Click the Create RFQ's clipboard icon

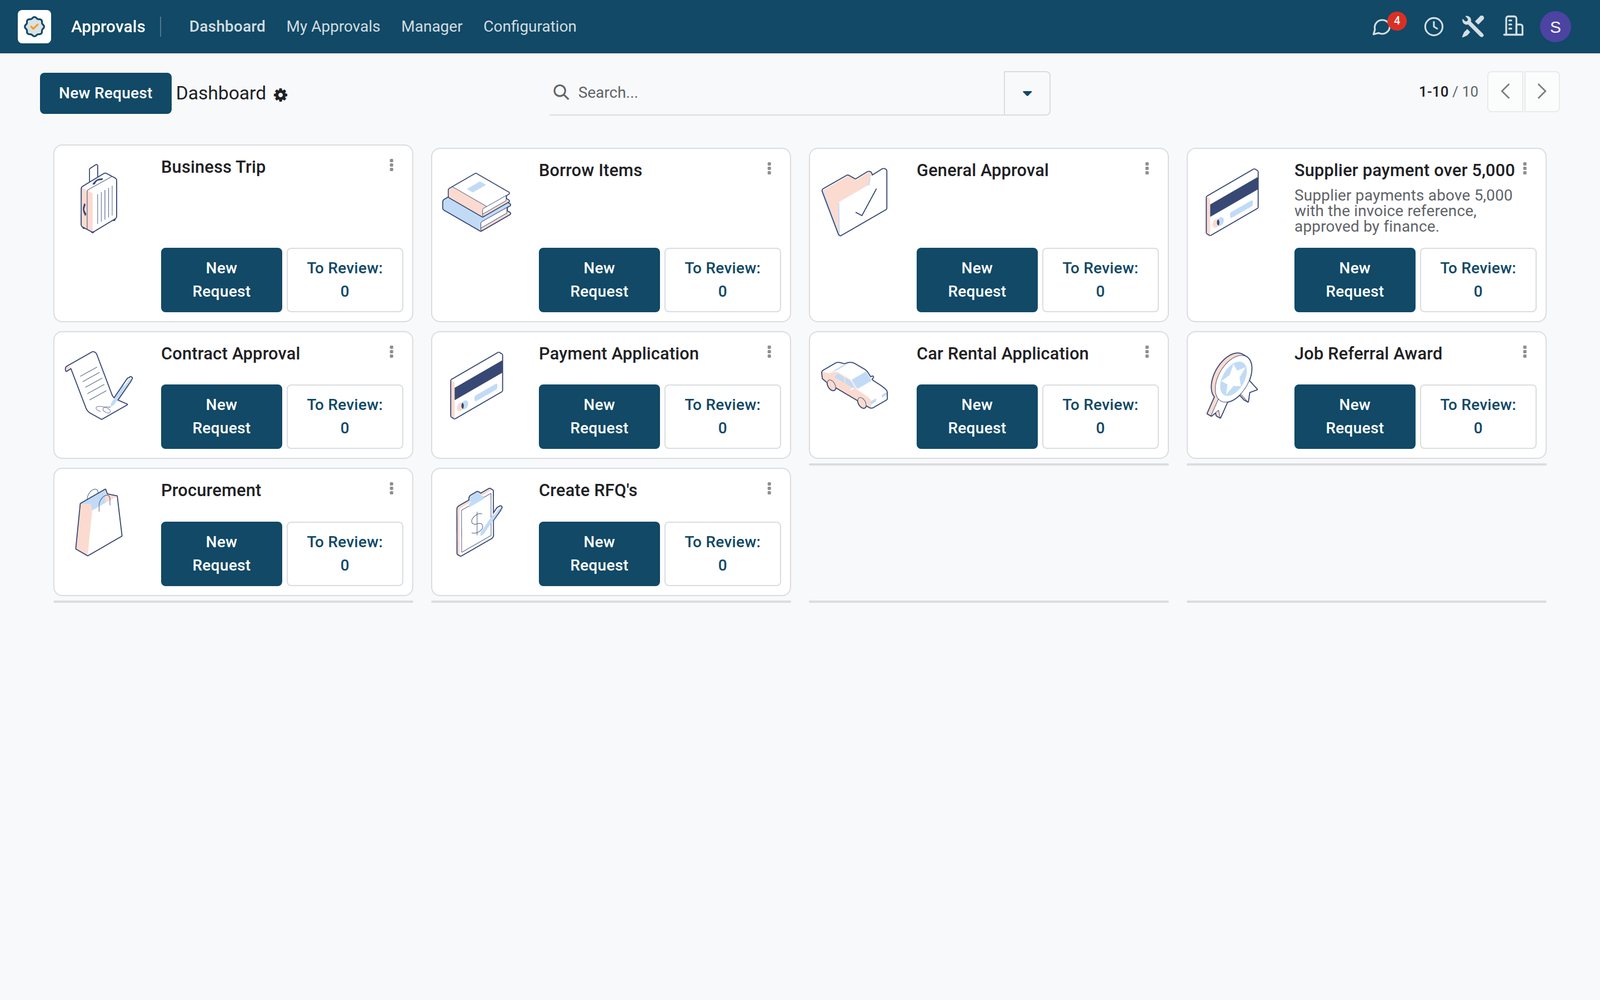click(477, 522)
